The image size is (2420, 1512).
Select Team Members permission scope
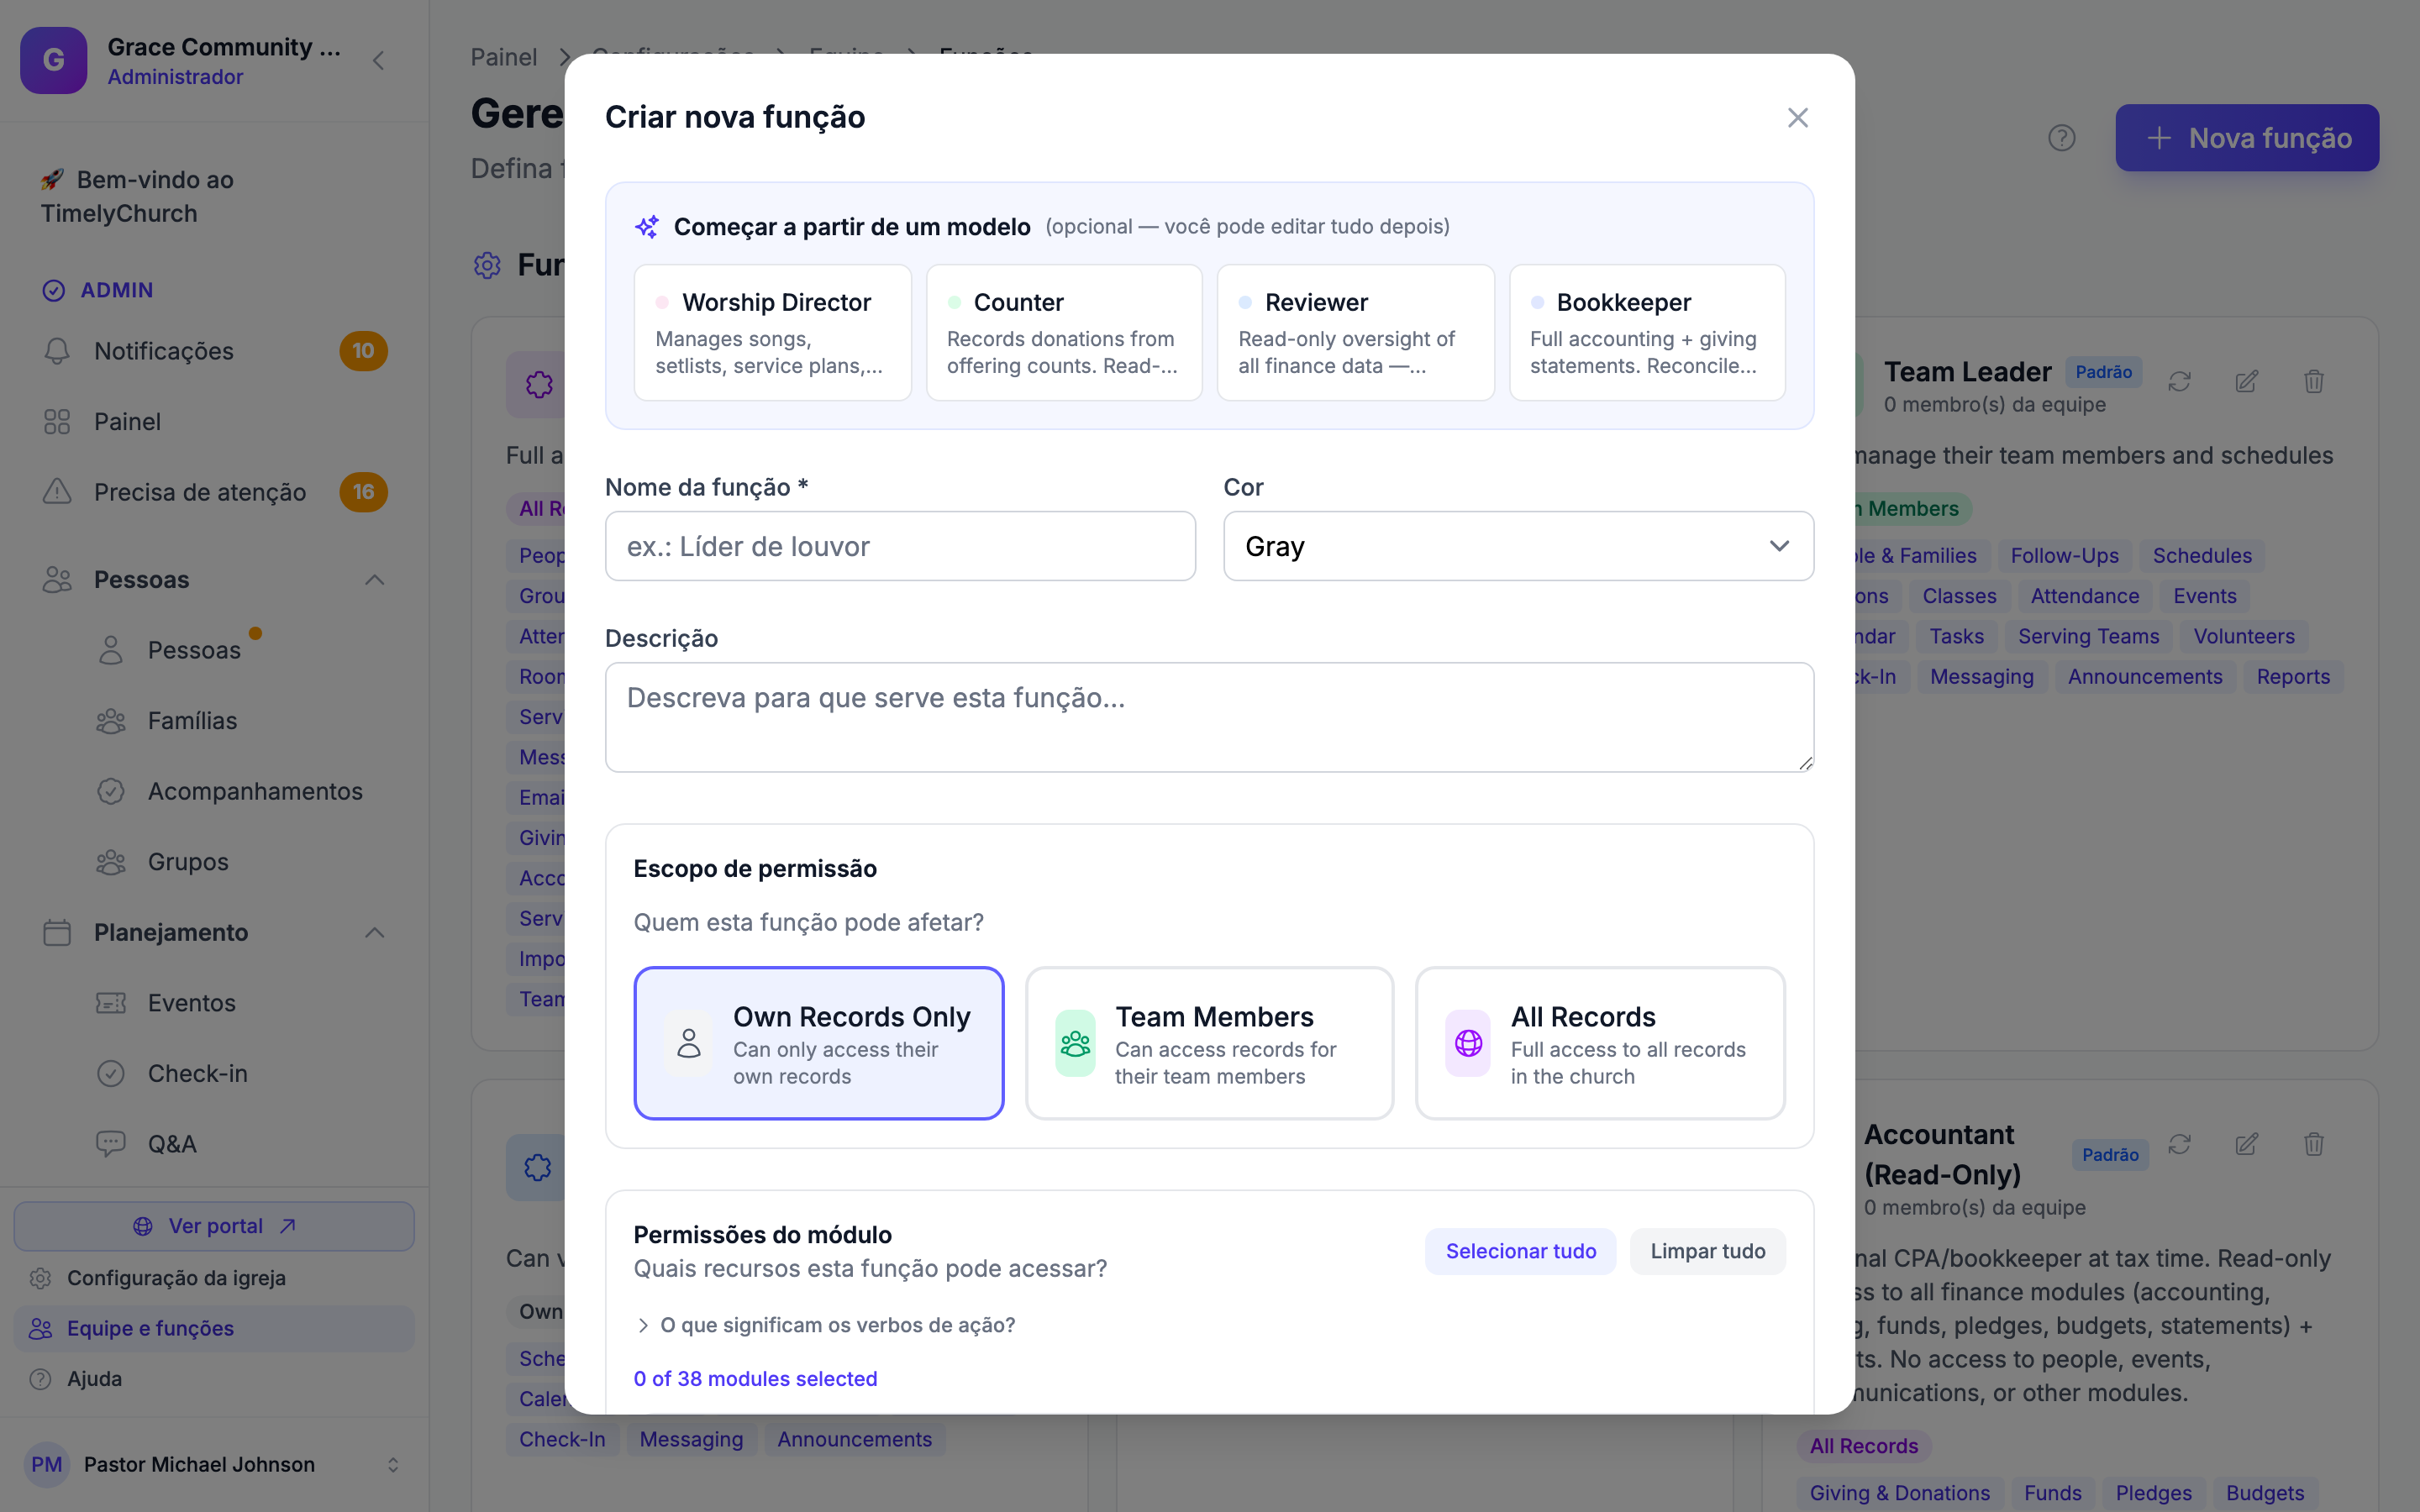1209,1043
